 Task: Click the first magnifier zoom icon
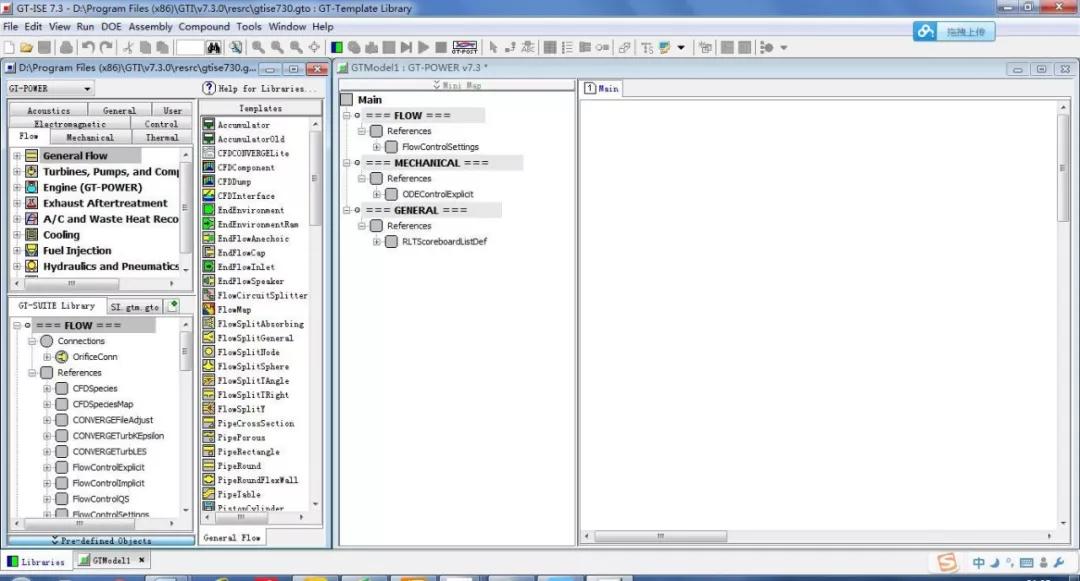pos(258,47)
